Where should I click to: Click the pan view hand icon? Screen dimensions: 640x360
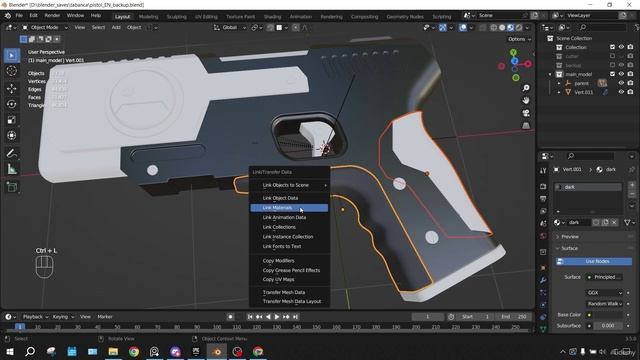point(526,100)
